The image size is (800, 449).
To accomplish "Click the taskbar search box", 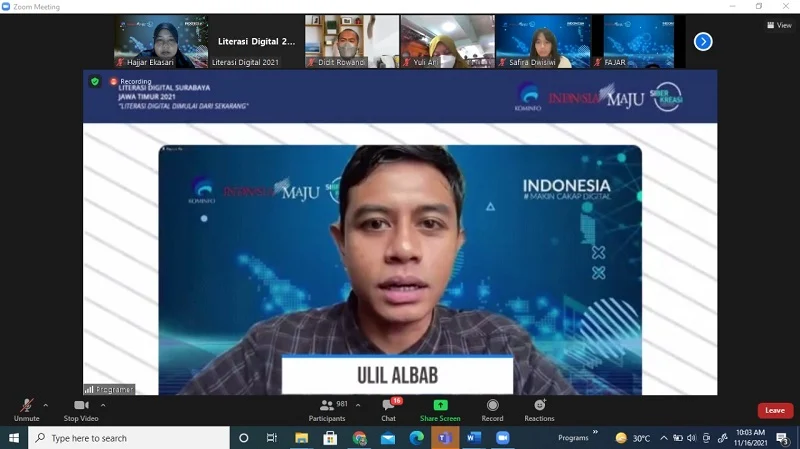I will pyautogui.click(x=129, y=438).
